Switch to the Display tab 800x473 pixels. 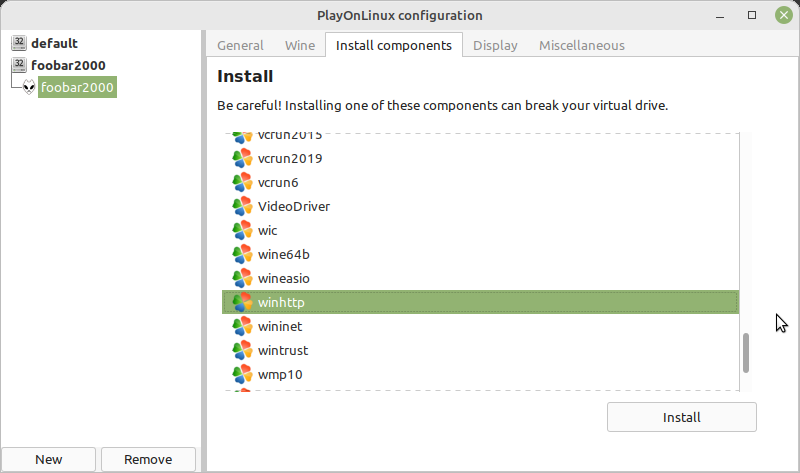(495, 45)
